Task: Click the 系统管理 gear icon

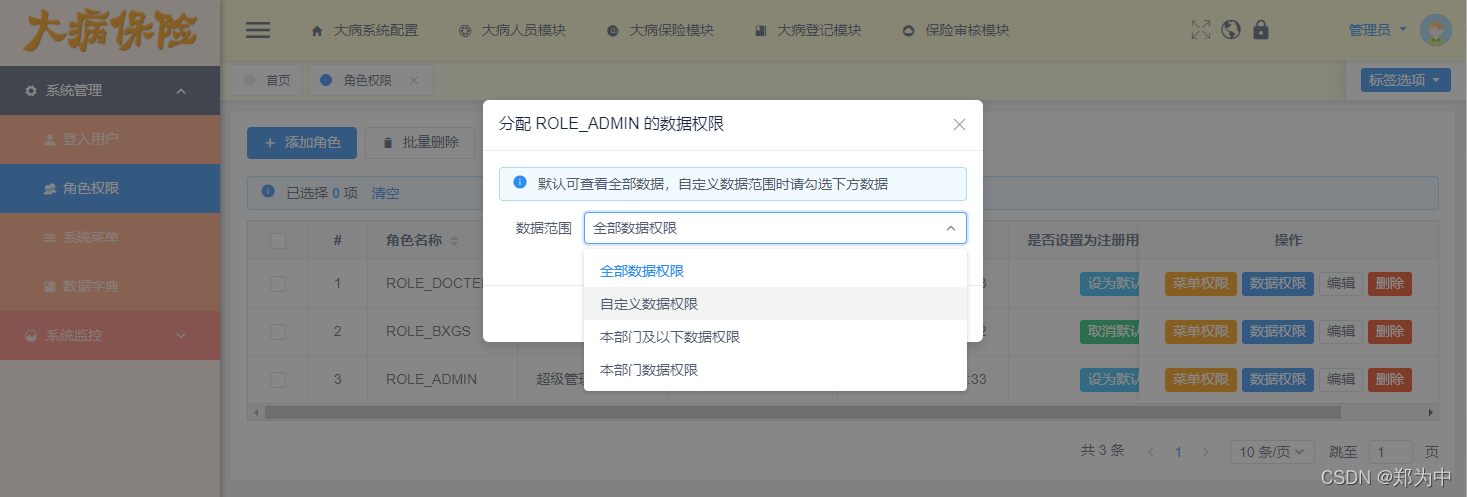Action: click(31, 91)
